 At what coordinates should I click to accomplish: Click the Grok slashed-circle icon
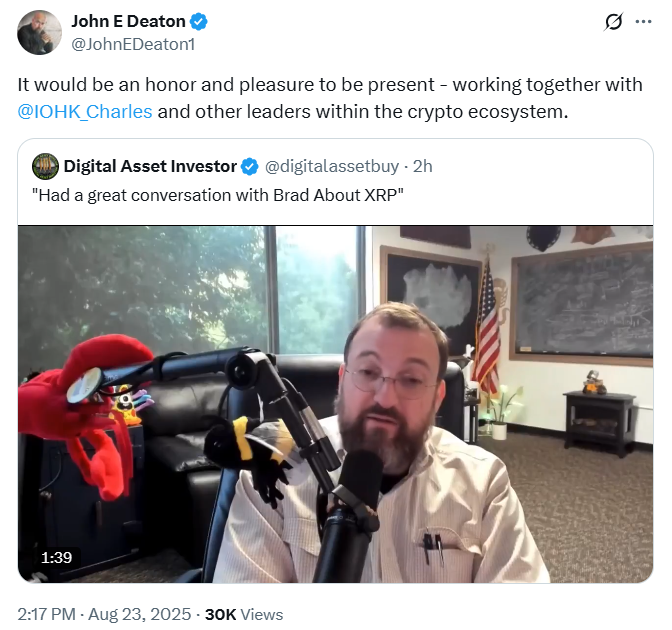(613, 21)
